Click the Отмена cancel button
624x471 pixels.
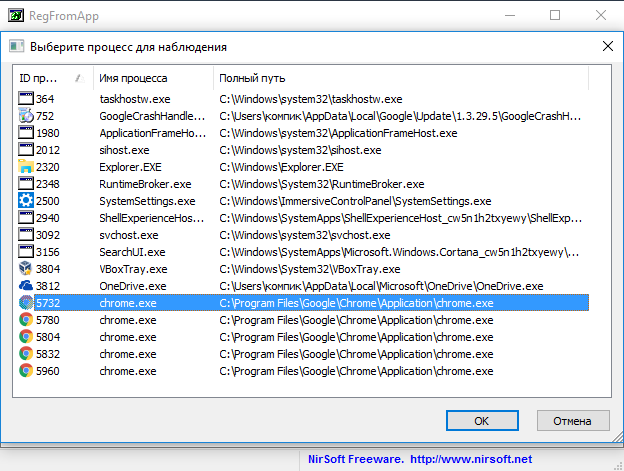pyautogui.click(x=573, y=421)
